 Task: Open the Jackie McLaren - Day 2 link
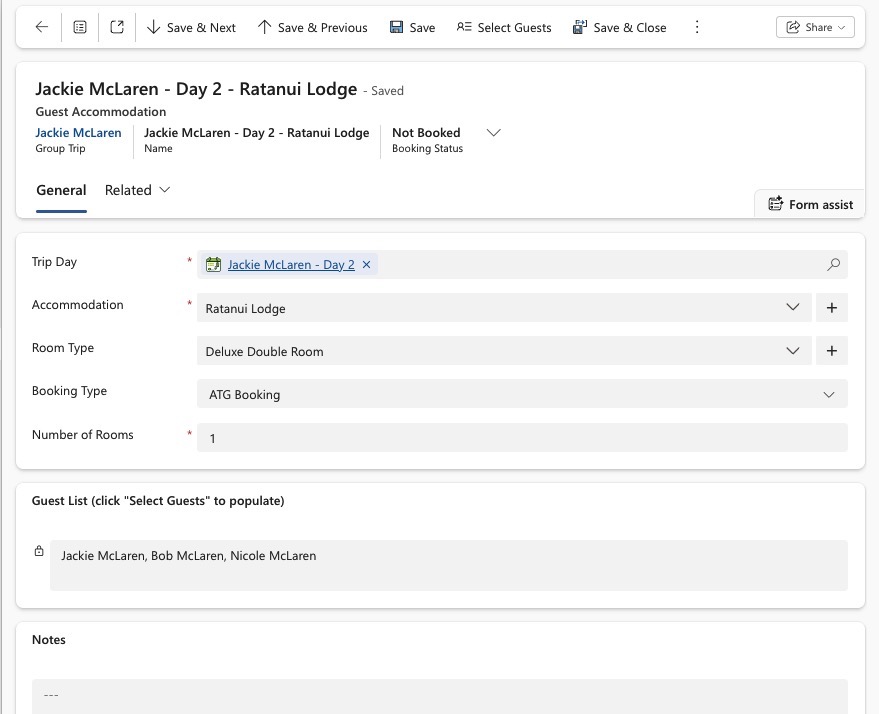tap(291, 265)
